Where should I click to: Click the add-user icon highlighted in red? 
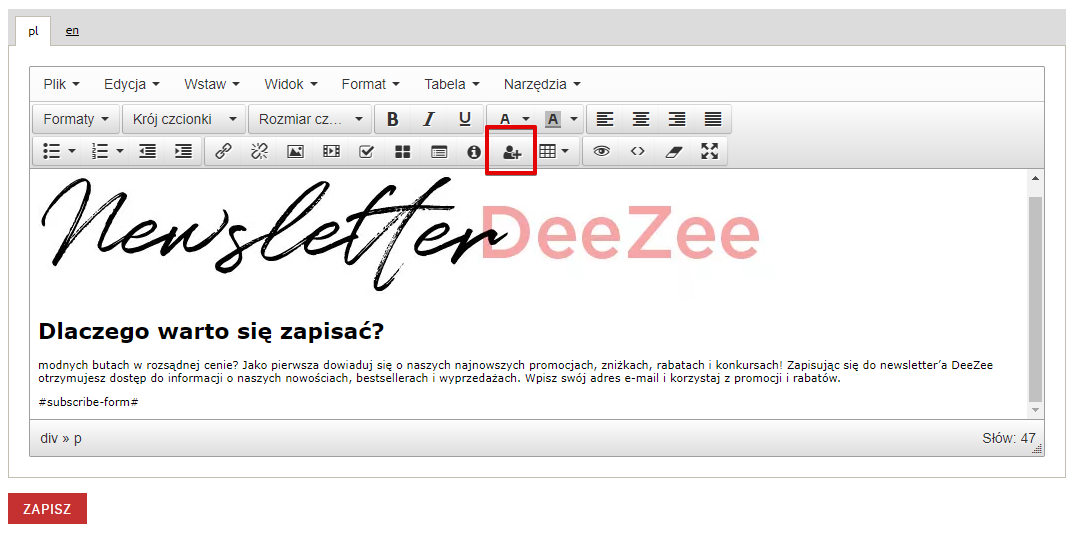511,152
